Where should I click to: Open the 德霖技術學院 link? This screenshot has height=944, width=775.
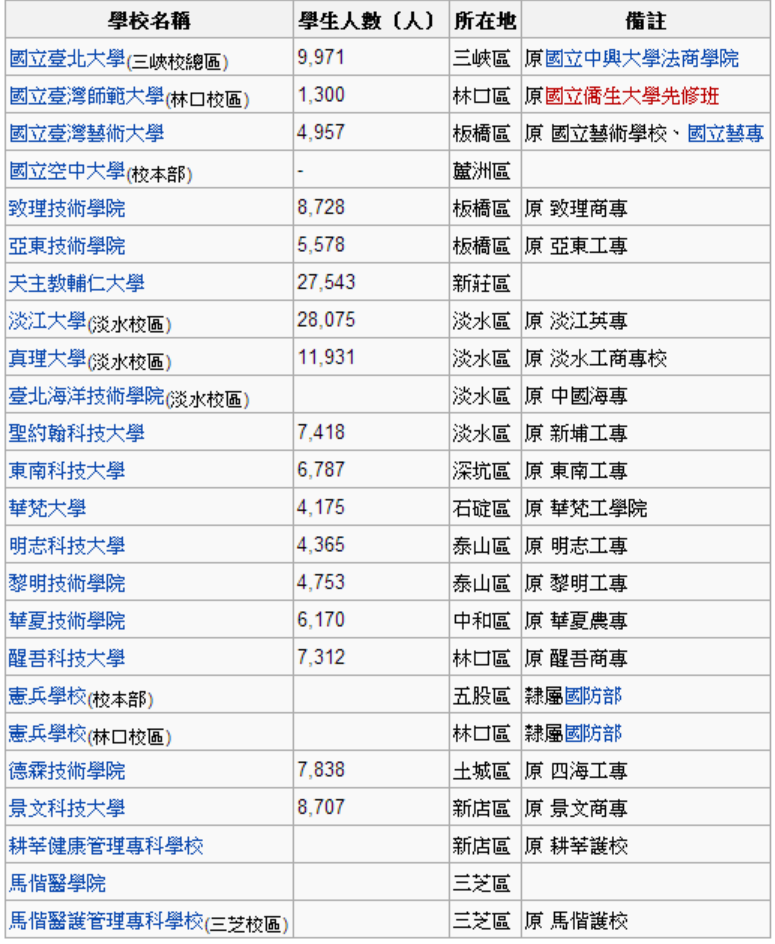(x=67, y=771)
